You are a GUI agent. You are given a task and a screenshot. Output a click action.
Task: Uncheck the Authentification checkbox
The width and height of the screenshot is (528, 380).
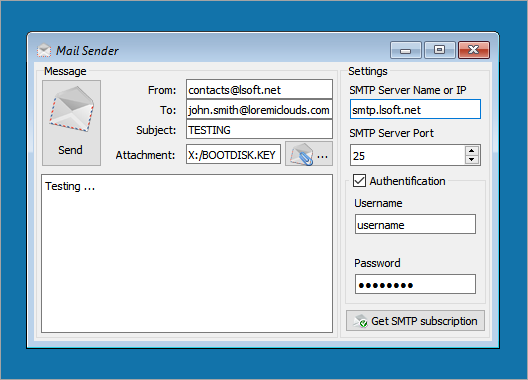point(359,181)
